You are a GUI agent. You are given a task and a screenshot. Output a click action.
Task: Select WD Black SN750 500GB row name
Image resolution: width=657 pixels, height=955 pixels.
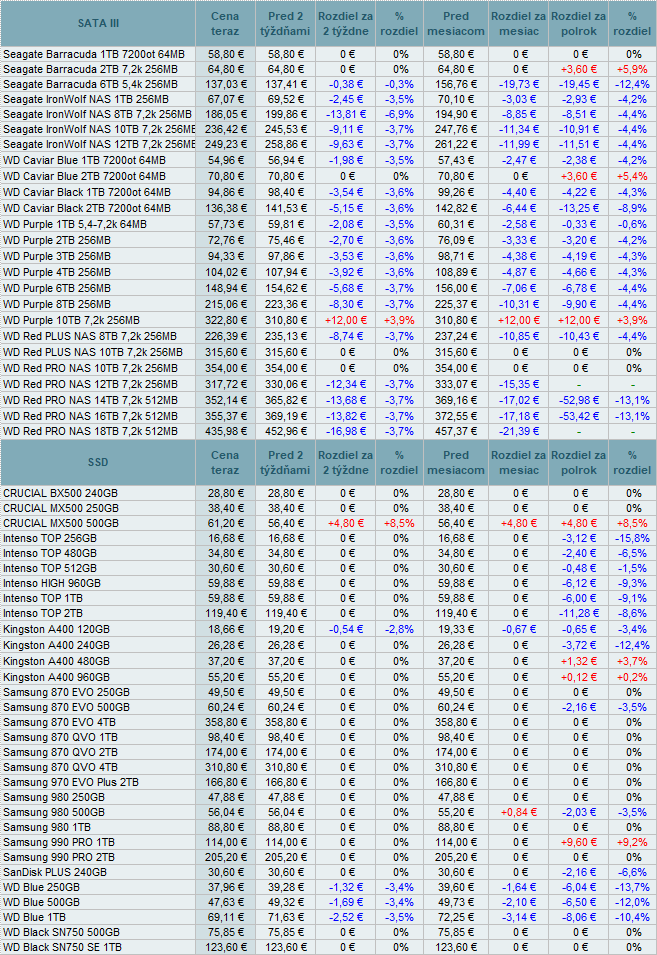tap(61, 932)
